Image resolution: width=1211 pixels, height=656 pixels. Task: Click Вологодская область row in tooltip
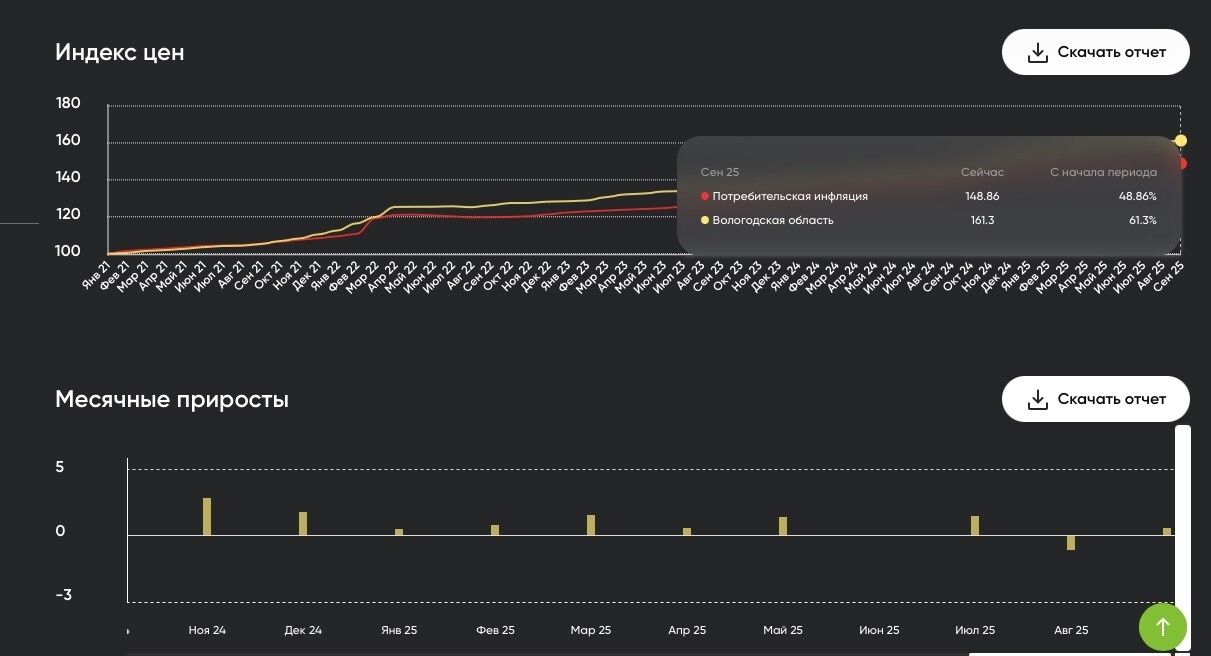(x=928, y=220)
